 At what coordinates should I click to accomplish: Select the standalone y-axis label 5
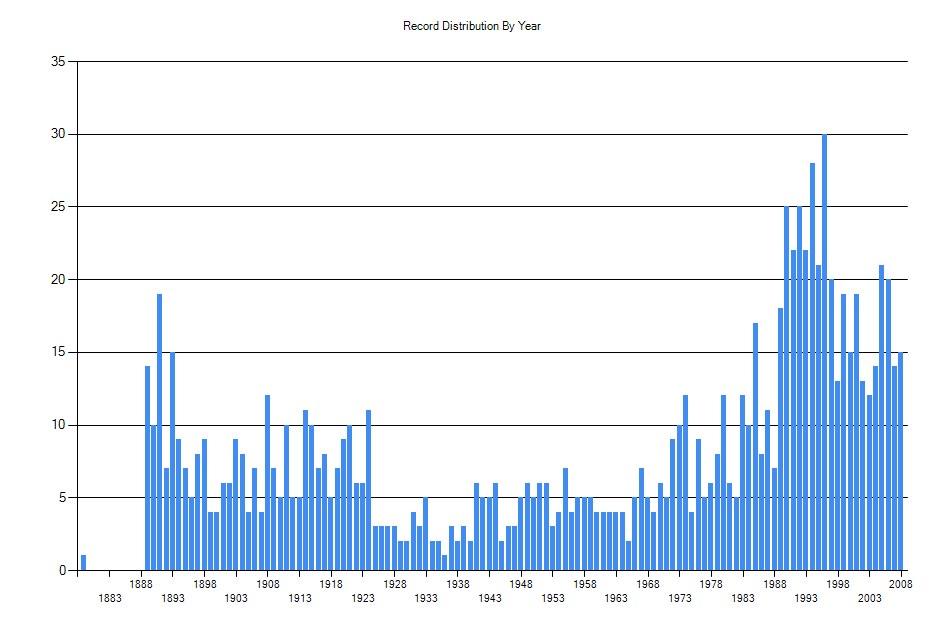tap(62, 498)
